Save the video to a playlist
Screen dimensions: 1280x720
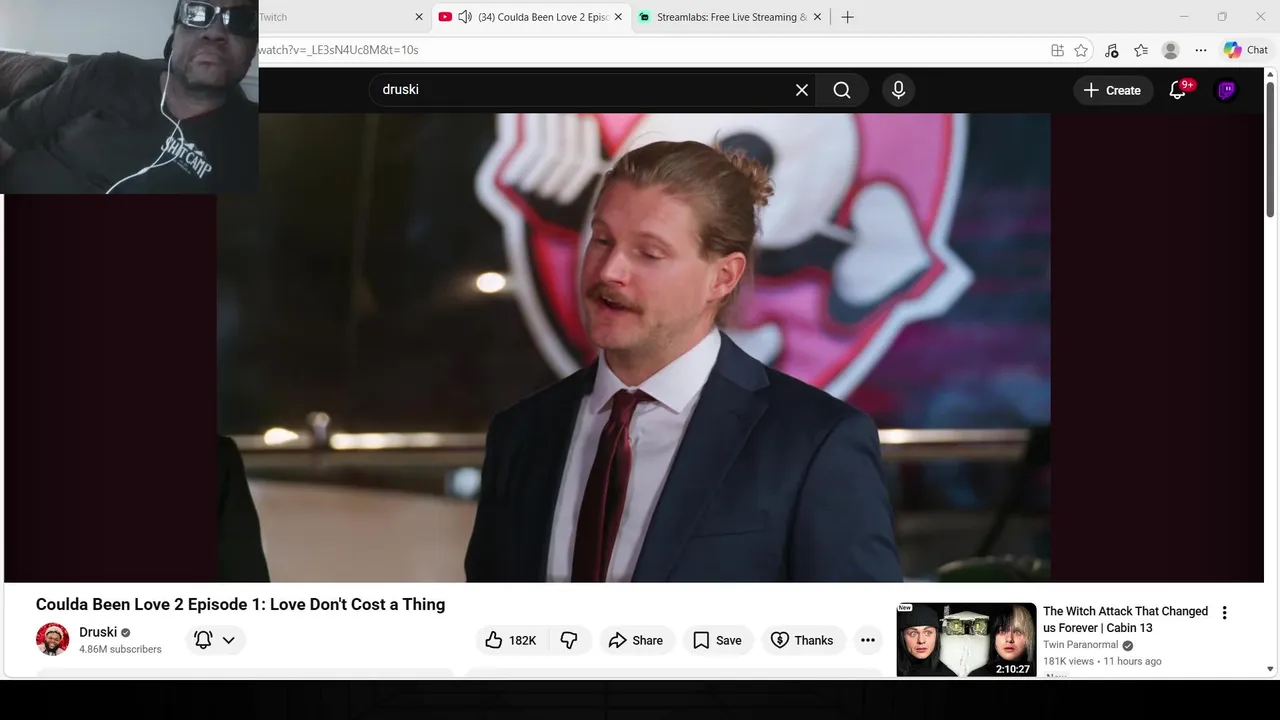tap(717, 640)
